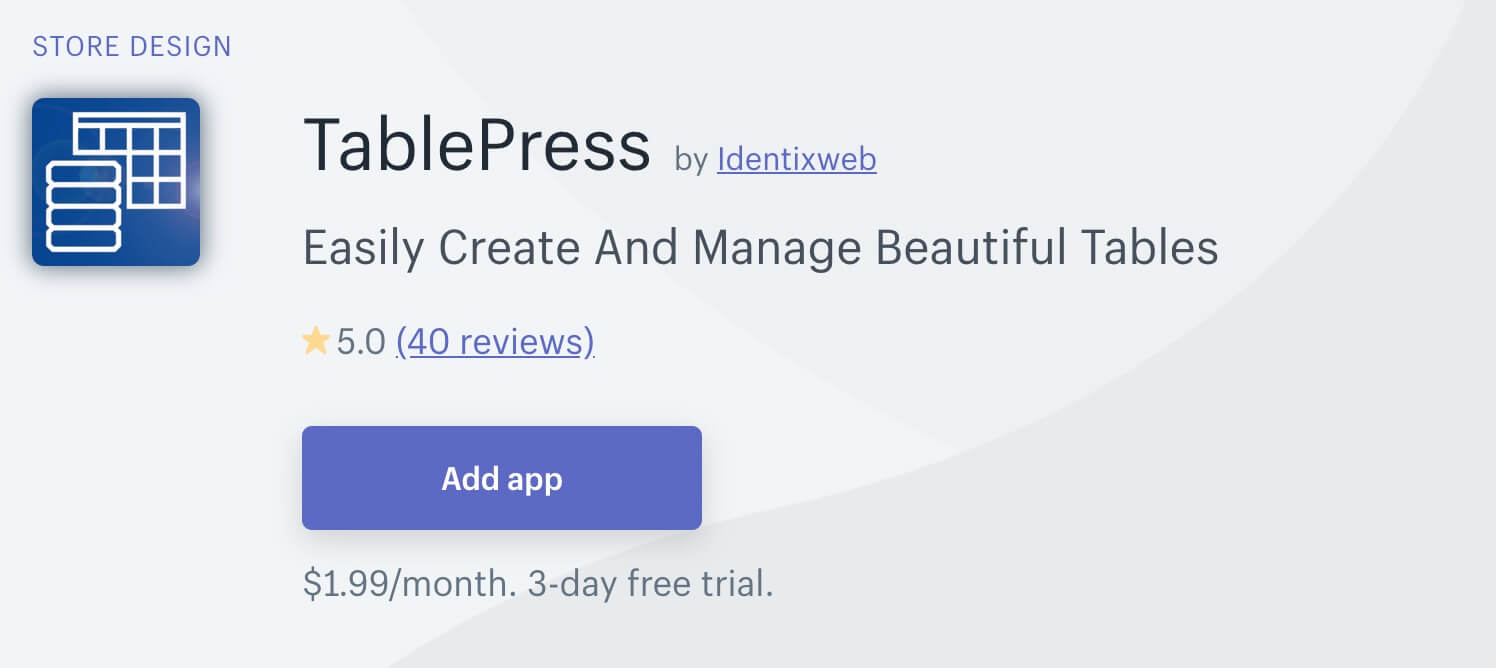Click the word 'by' before Identixweb

[x=691, y=160]
